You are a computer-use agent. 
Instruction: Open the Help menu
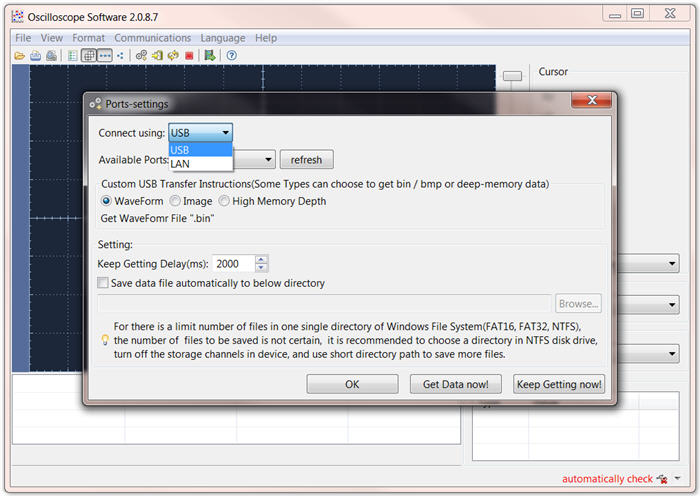click(266, 38)
